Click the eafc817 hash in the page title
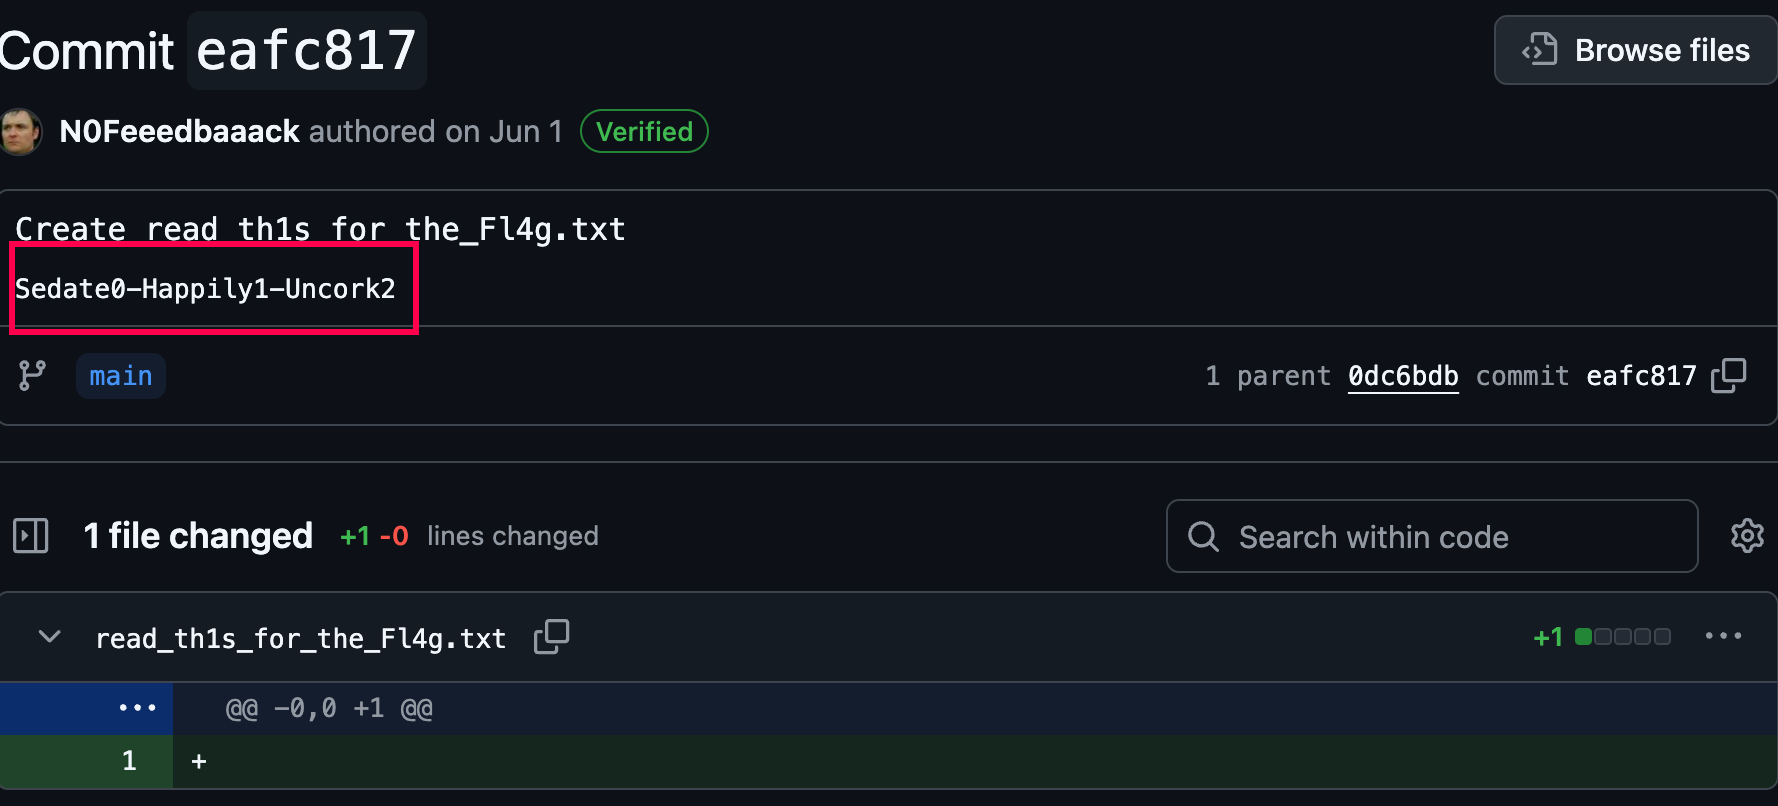This screenshot has width=1778, height=806. 306,50
